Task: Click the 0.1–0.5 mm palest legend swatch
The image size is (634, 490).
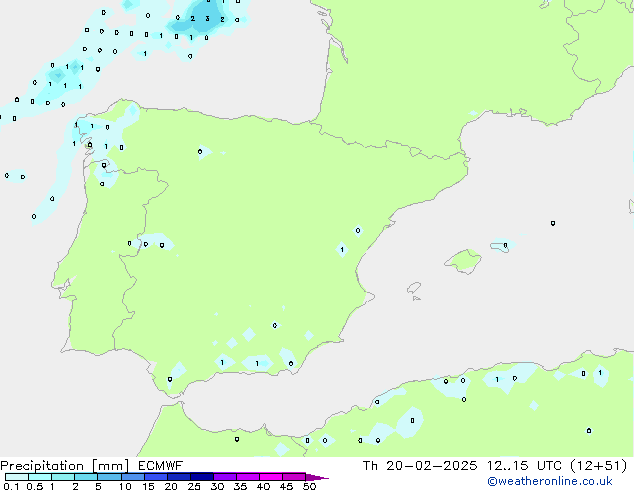Action: coord(17,477)
